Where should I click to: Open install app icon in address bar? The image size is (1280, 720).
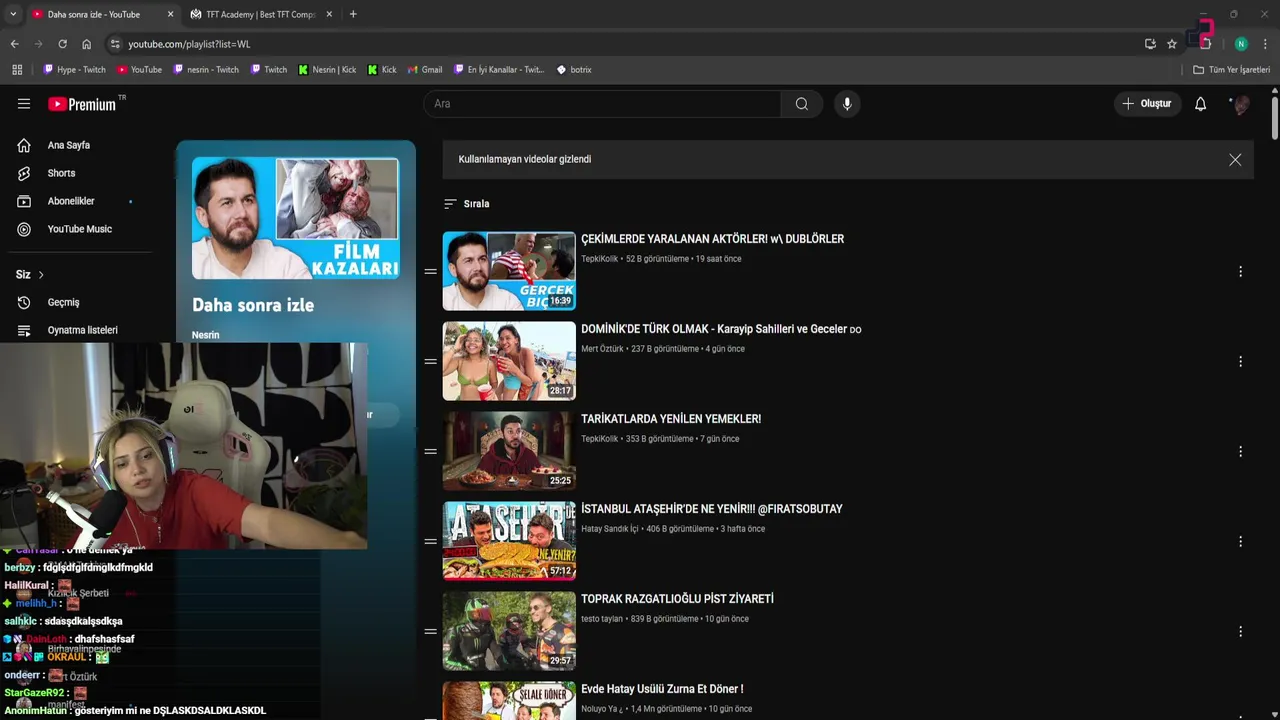coord(1150,44)
